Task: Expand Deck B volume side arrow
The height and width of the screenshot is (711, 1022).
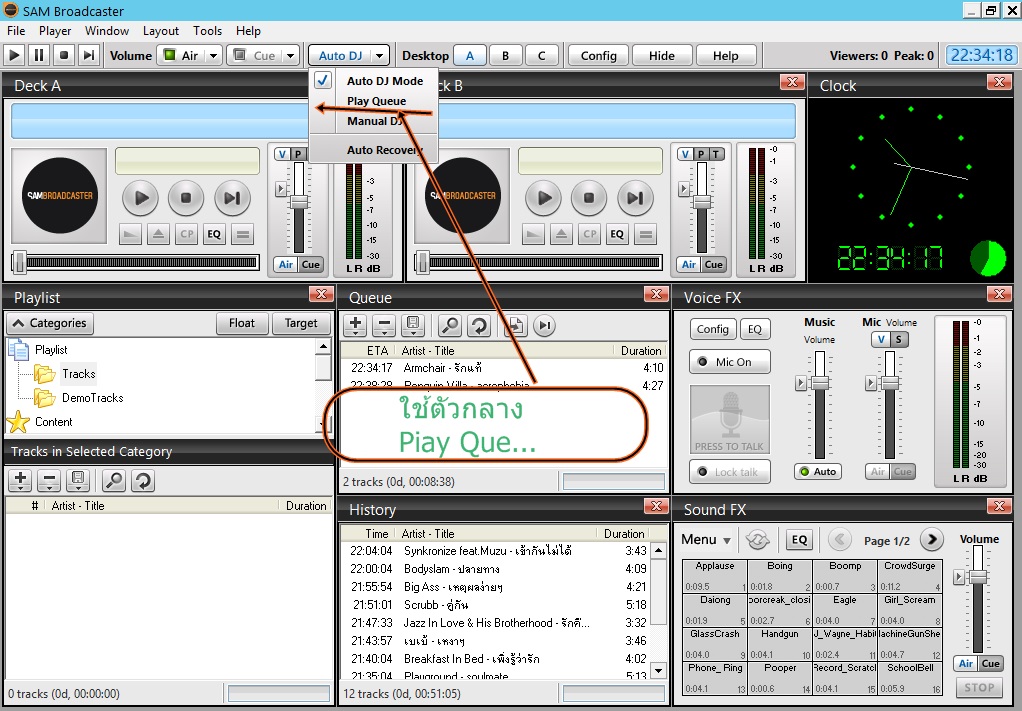Action: tap(684, 189)
